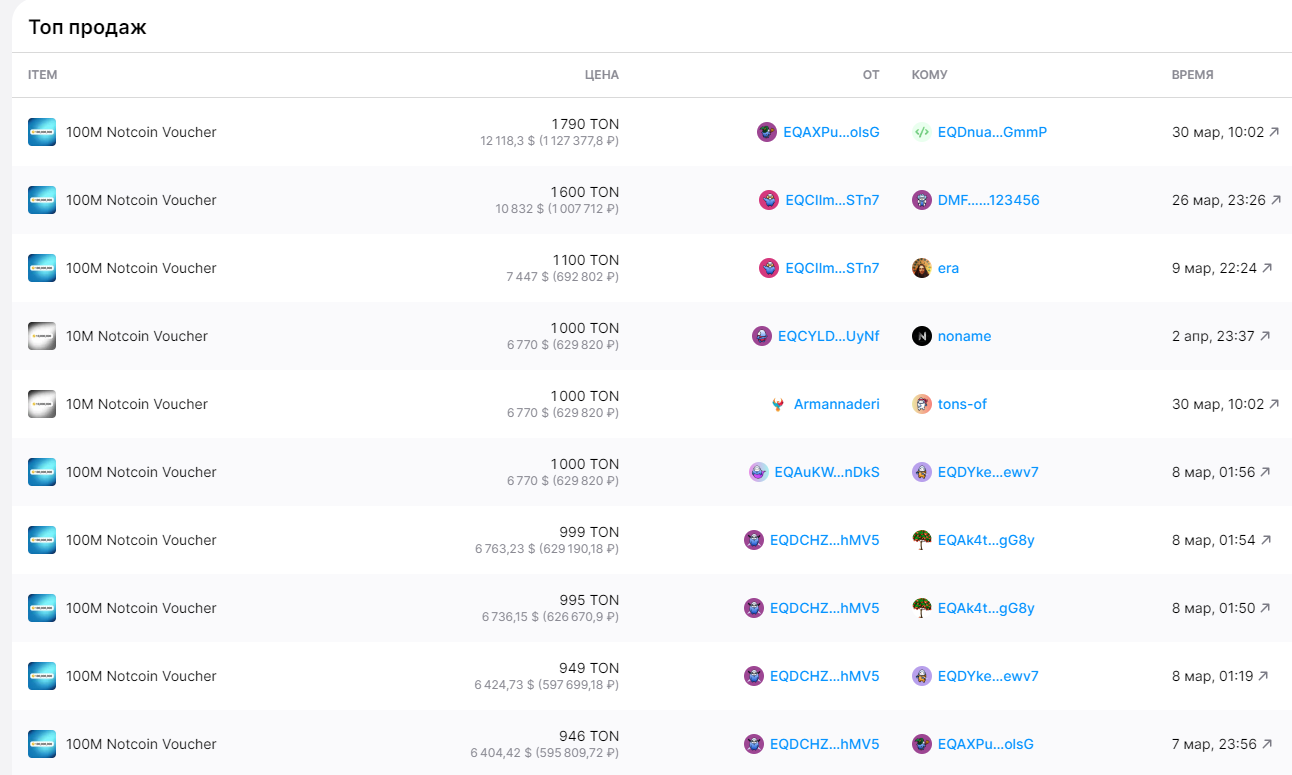
Task: Click the Armannaderi seller avatar icon
Action: click(x=778, y=404)
